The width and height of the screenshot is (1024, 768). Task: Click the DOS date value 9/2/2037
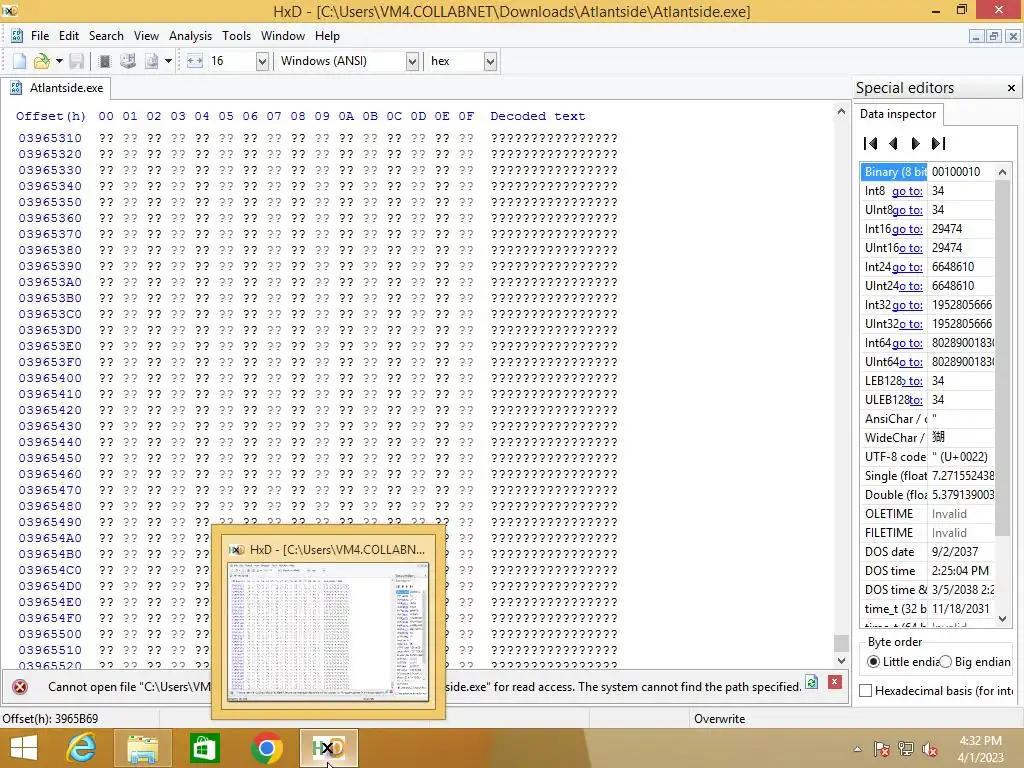955,552
